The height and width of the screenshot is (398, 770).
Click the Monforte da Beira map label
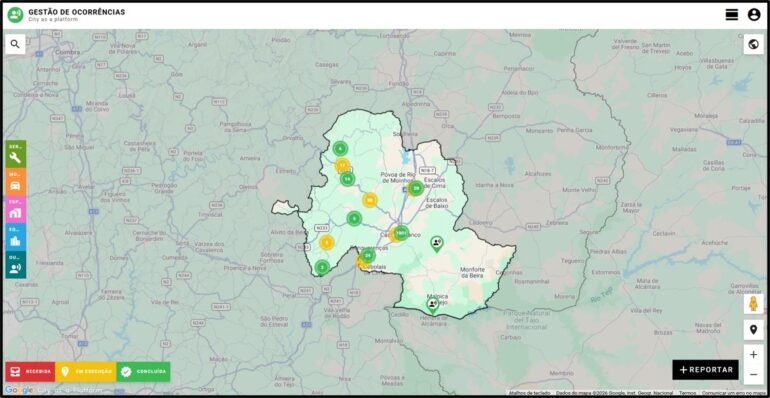[472, 273]
